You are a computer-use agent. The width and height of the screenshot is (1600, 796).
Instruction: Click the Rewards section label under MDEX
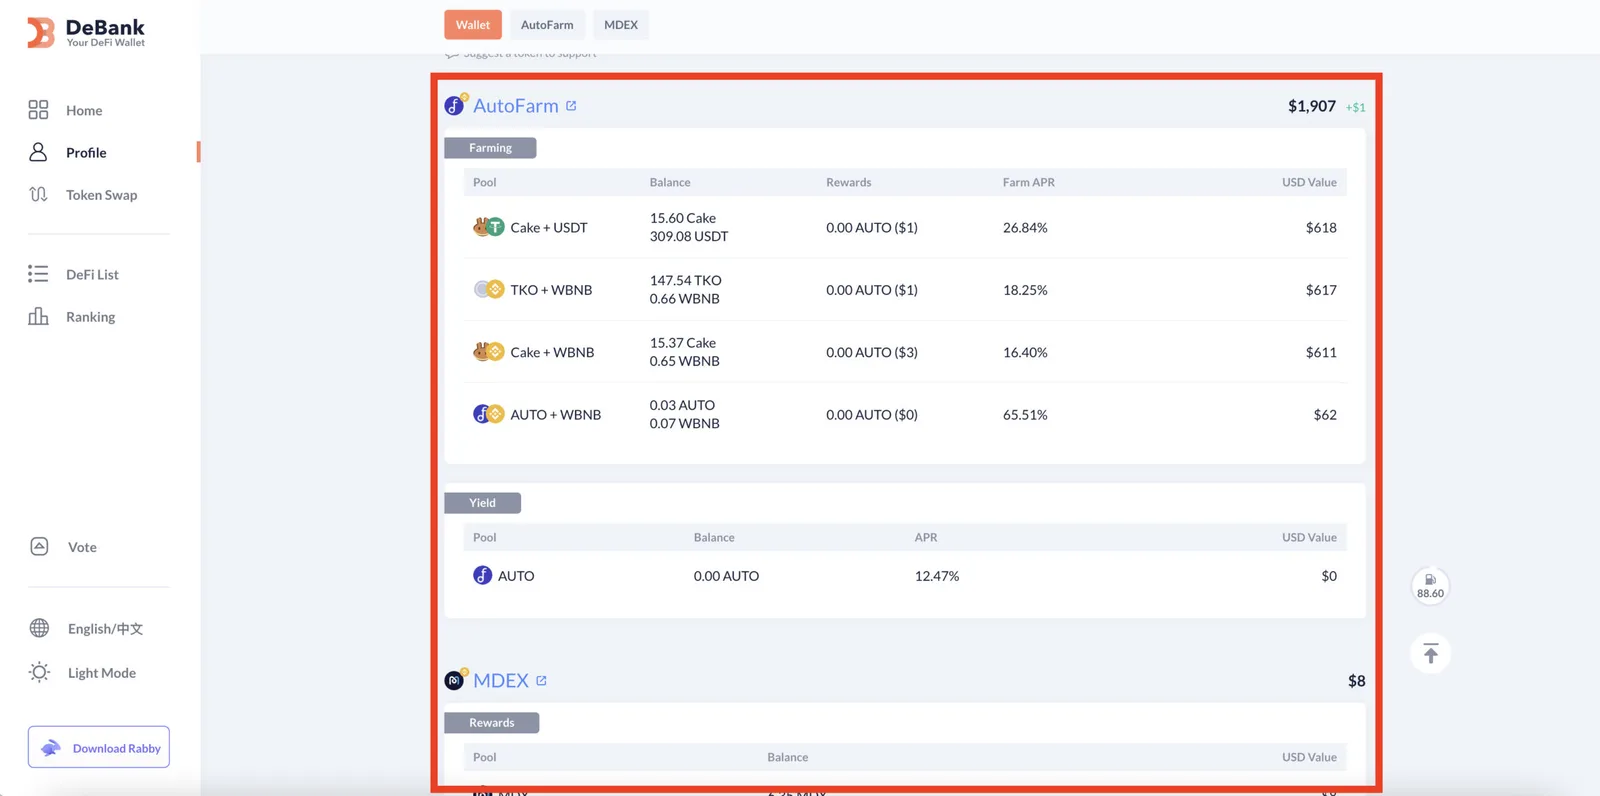point(492,723)
